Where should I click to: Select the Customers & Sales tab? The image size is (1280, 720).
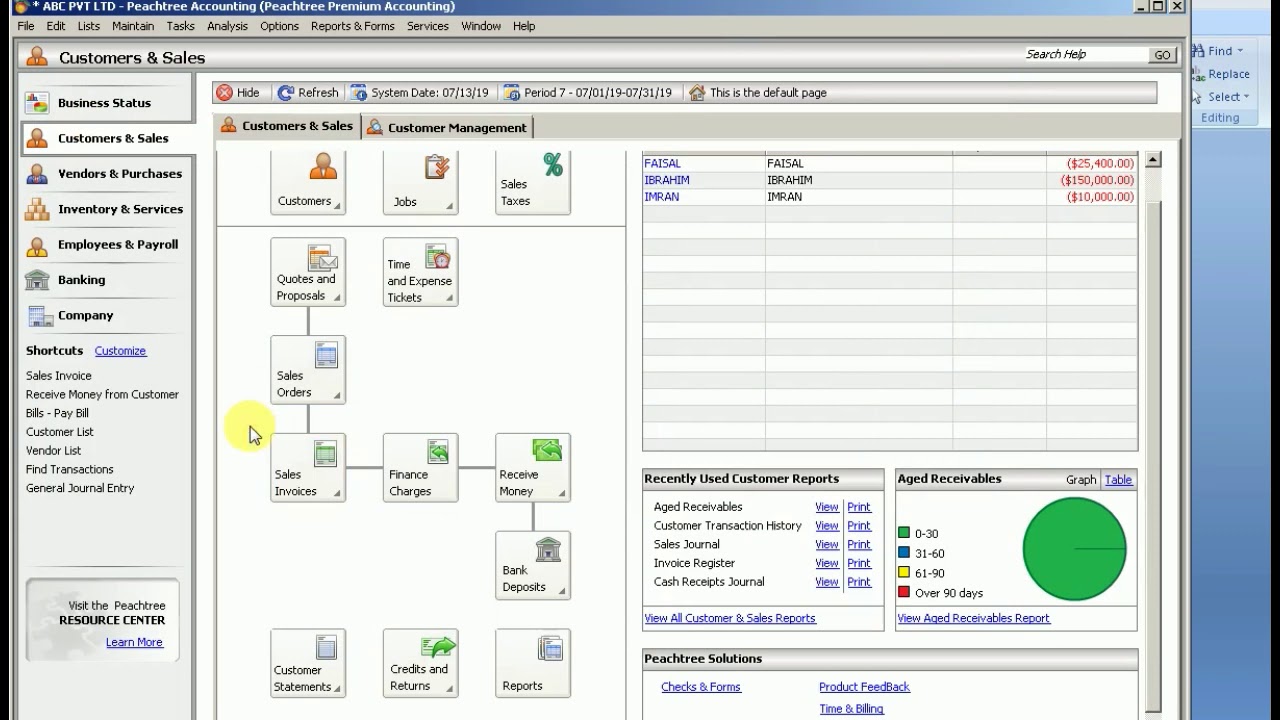point(287,126)
